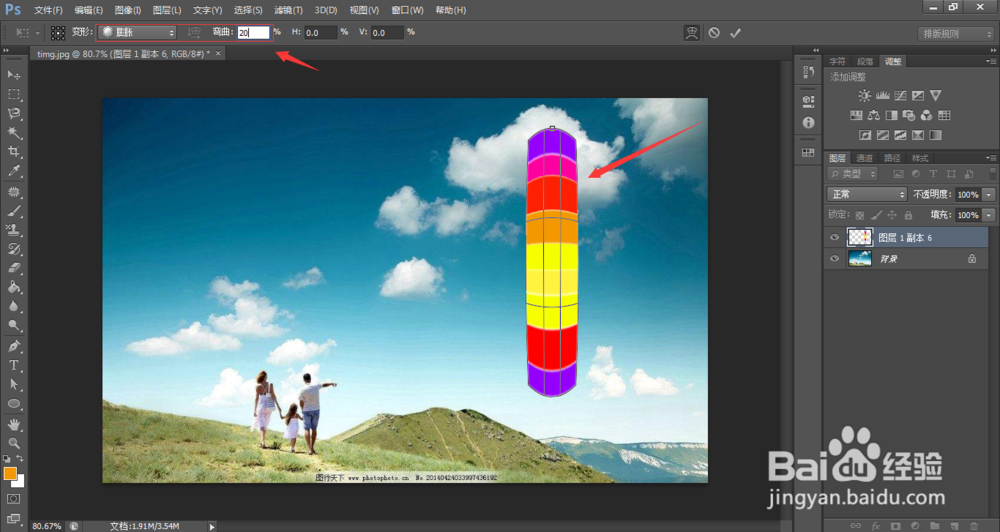Select the Crop tool
This screenshot has height=532, width=1000.
pos(13,152)
